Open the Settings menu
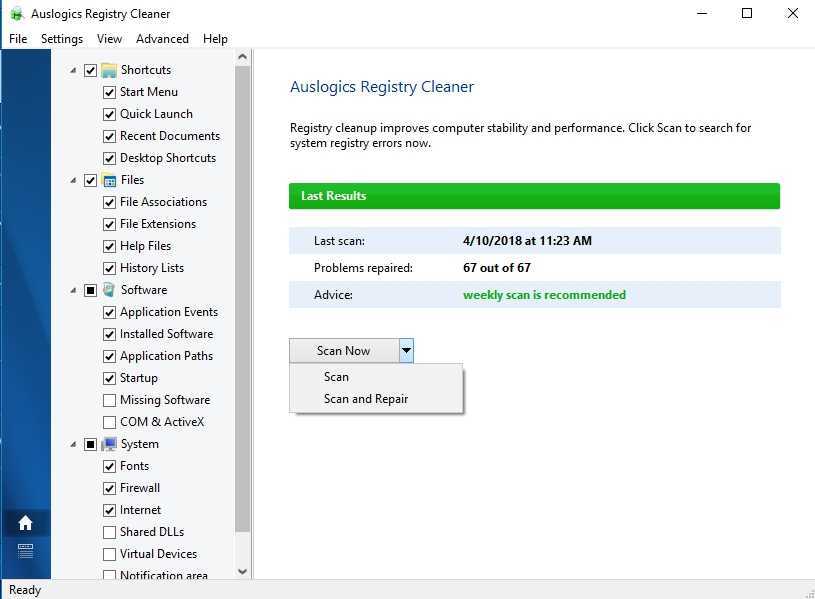This screenshot has height=599, width=815. tap(62, 39)
